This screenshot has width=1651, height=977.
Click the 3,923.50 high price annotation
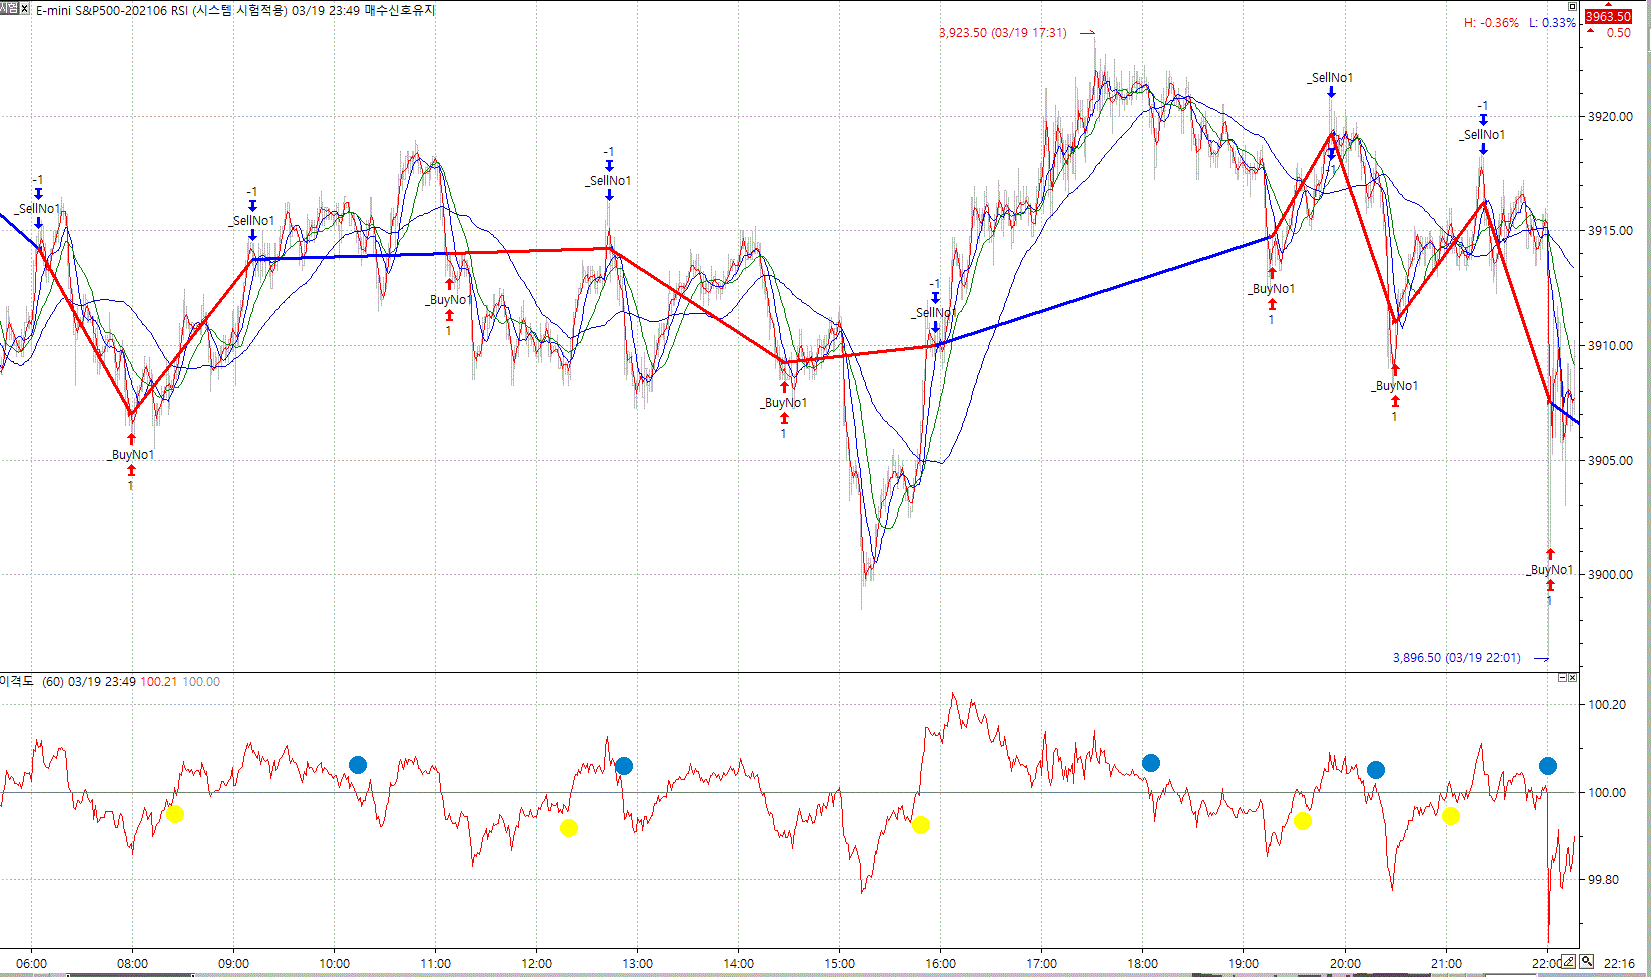coord(1002,33)
